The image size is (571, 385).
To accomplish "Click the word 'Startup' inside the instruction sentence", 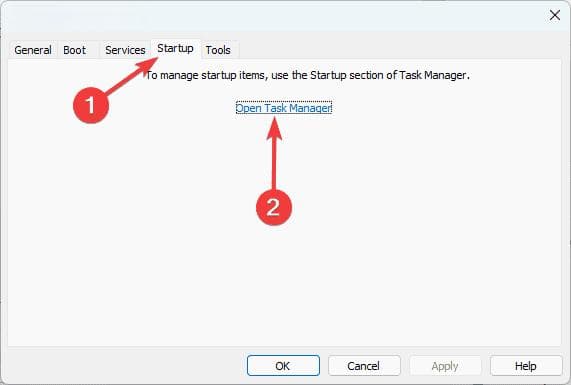I will (328, 75).
